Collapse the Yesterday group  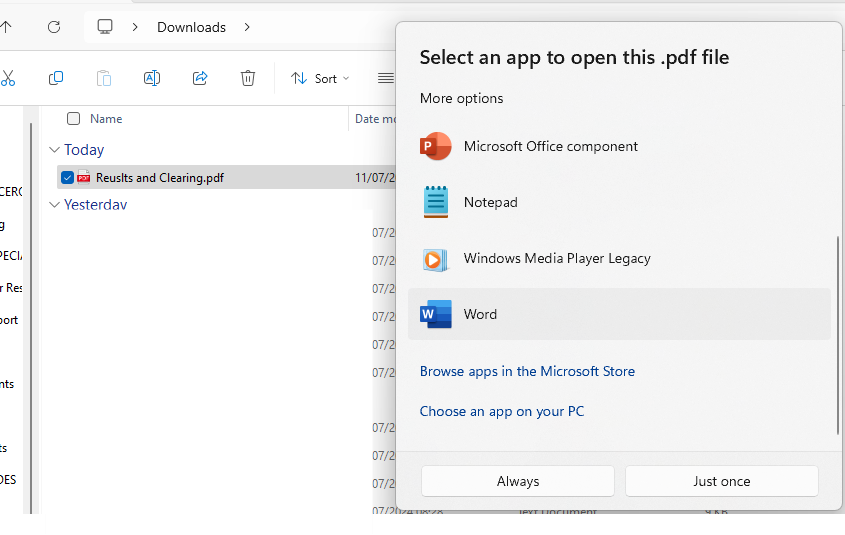pyautogui.click(x=54, y=205)
